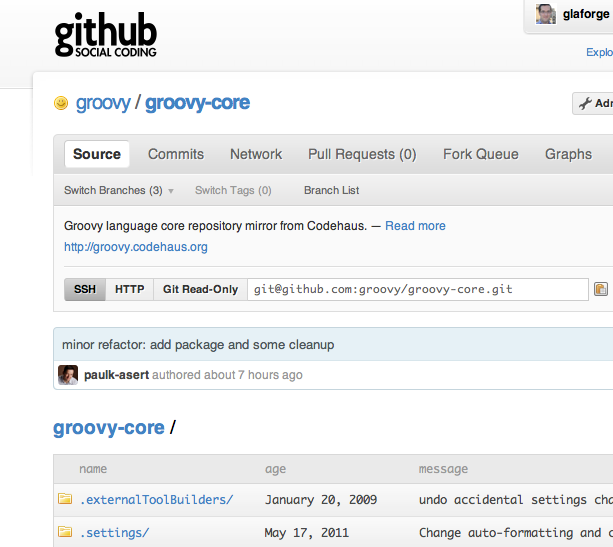Click the GitHub Social Coding logo
Image resolution: width=613 pixels, height=547 pixels.
[106, 34]
